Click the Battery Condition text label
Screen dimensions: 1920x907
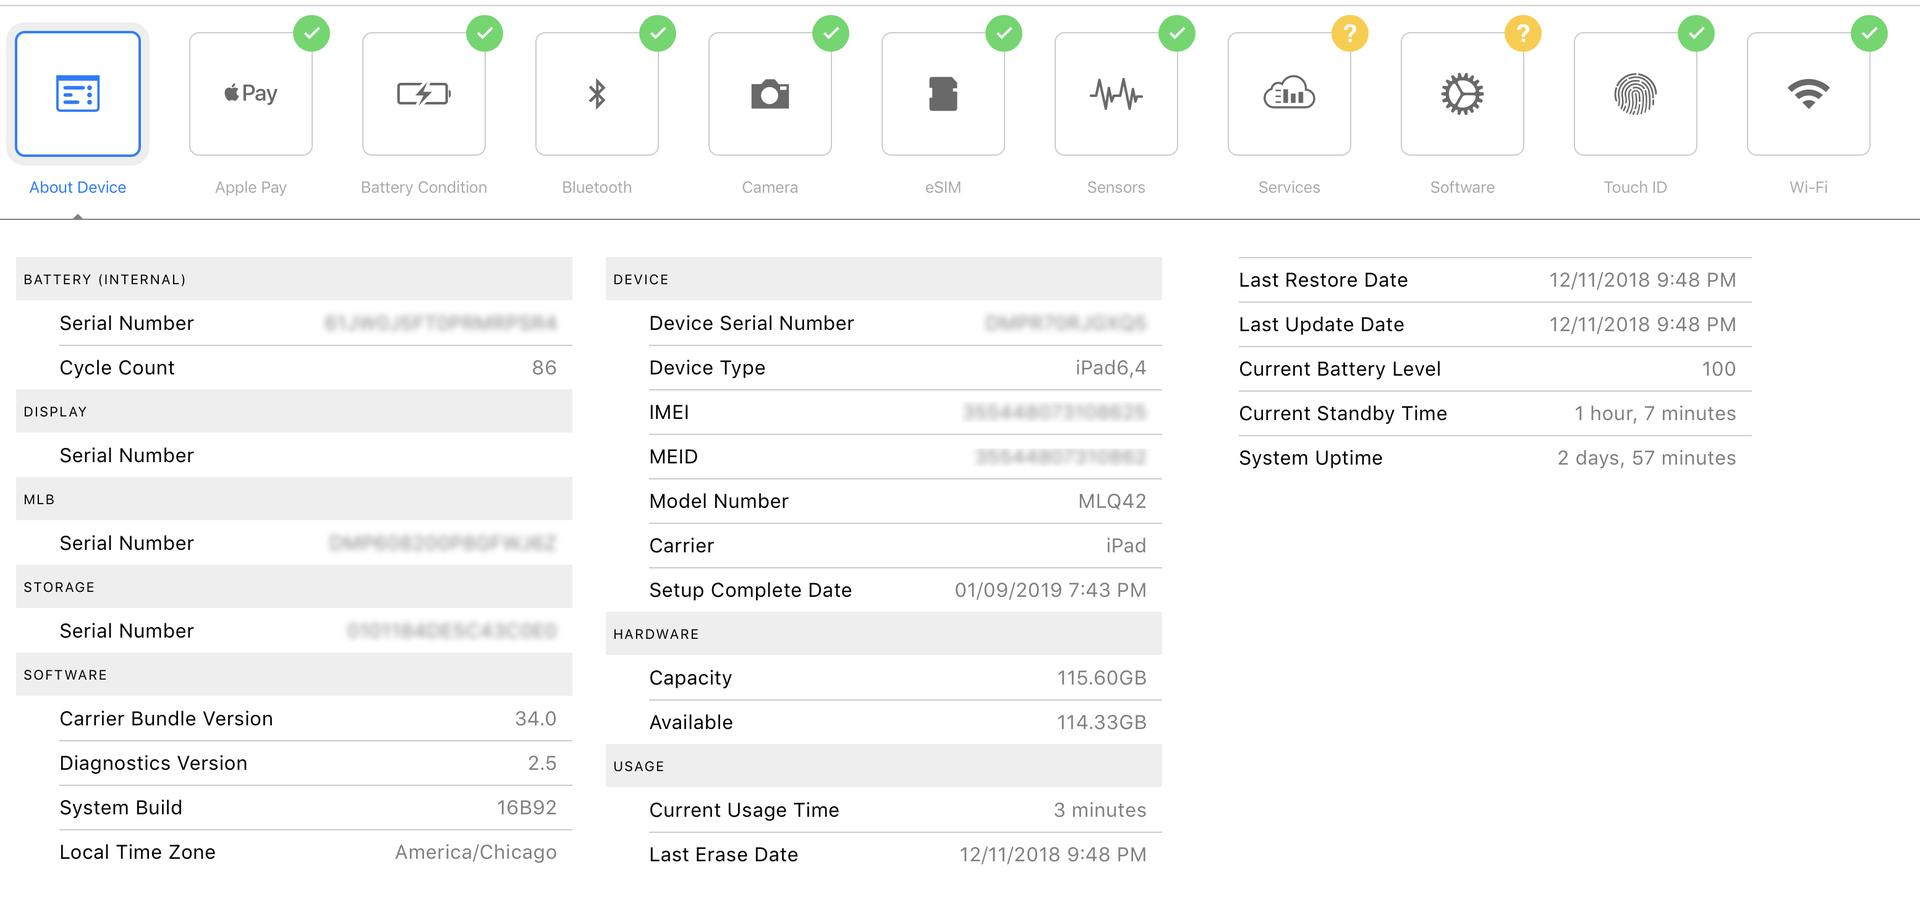pyautogui.click(x=424, y=187)
